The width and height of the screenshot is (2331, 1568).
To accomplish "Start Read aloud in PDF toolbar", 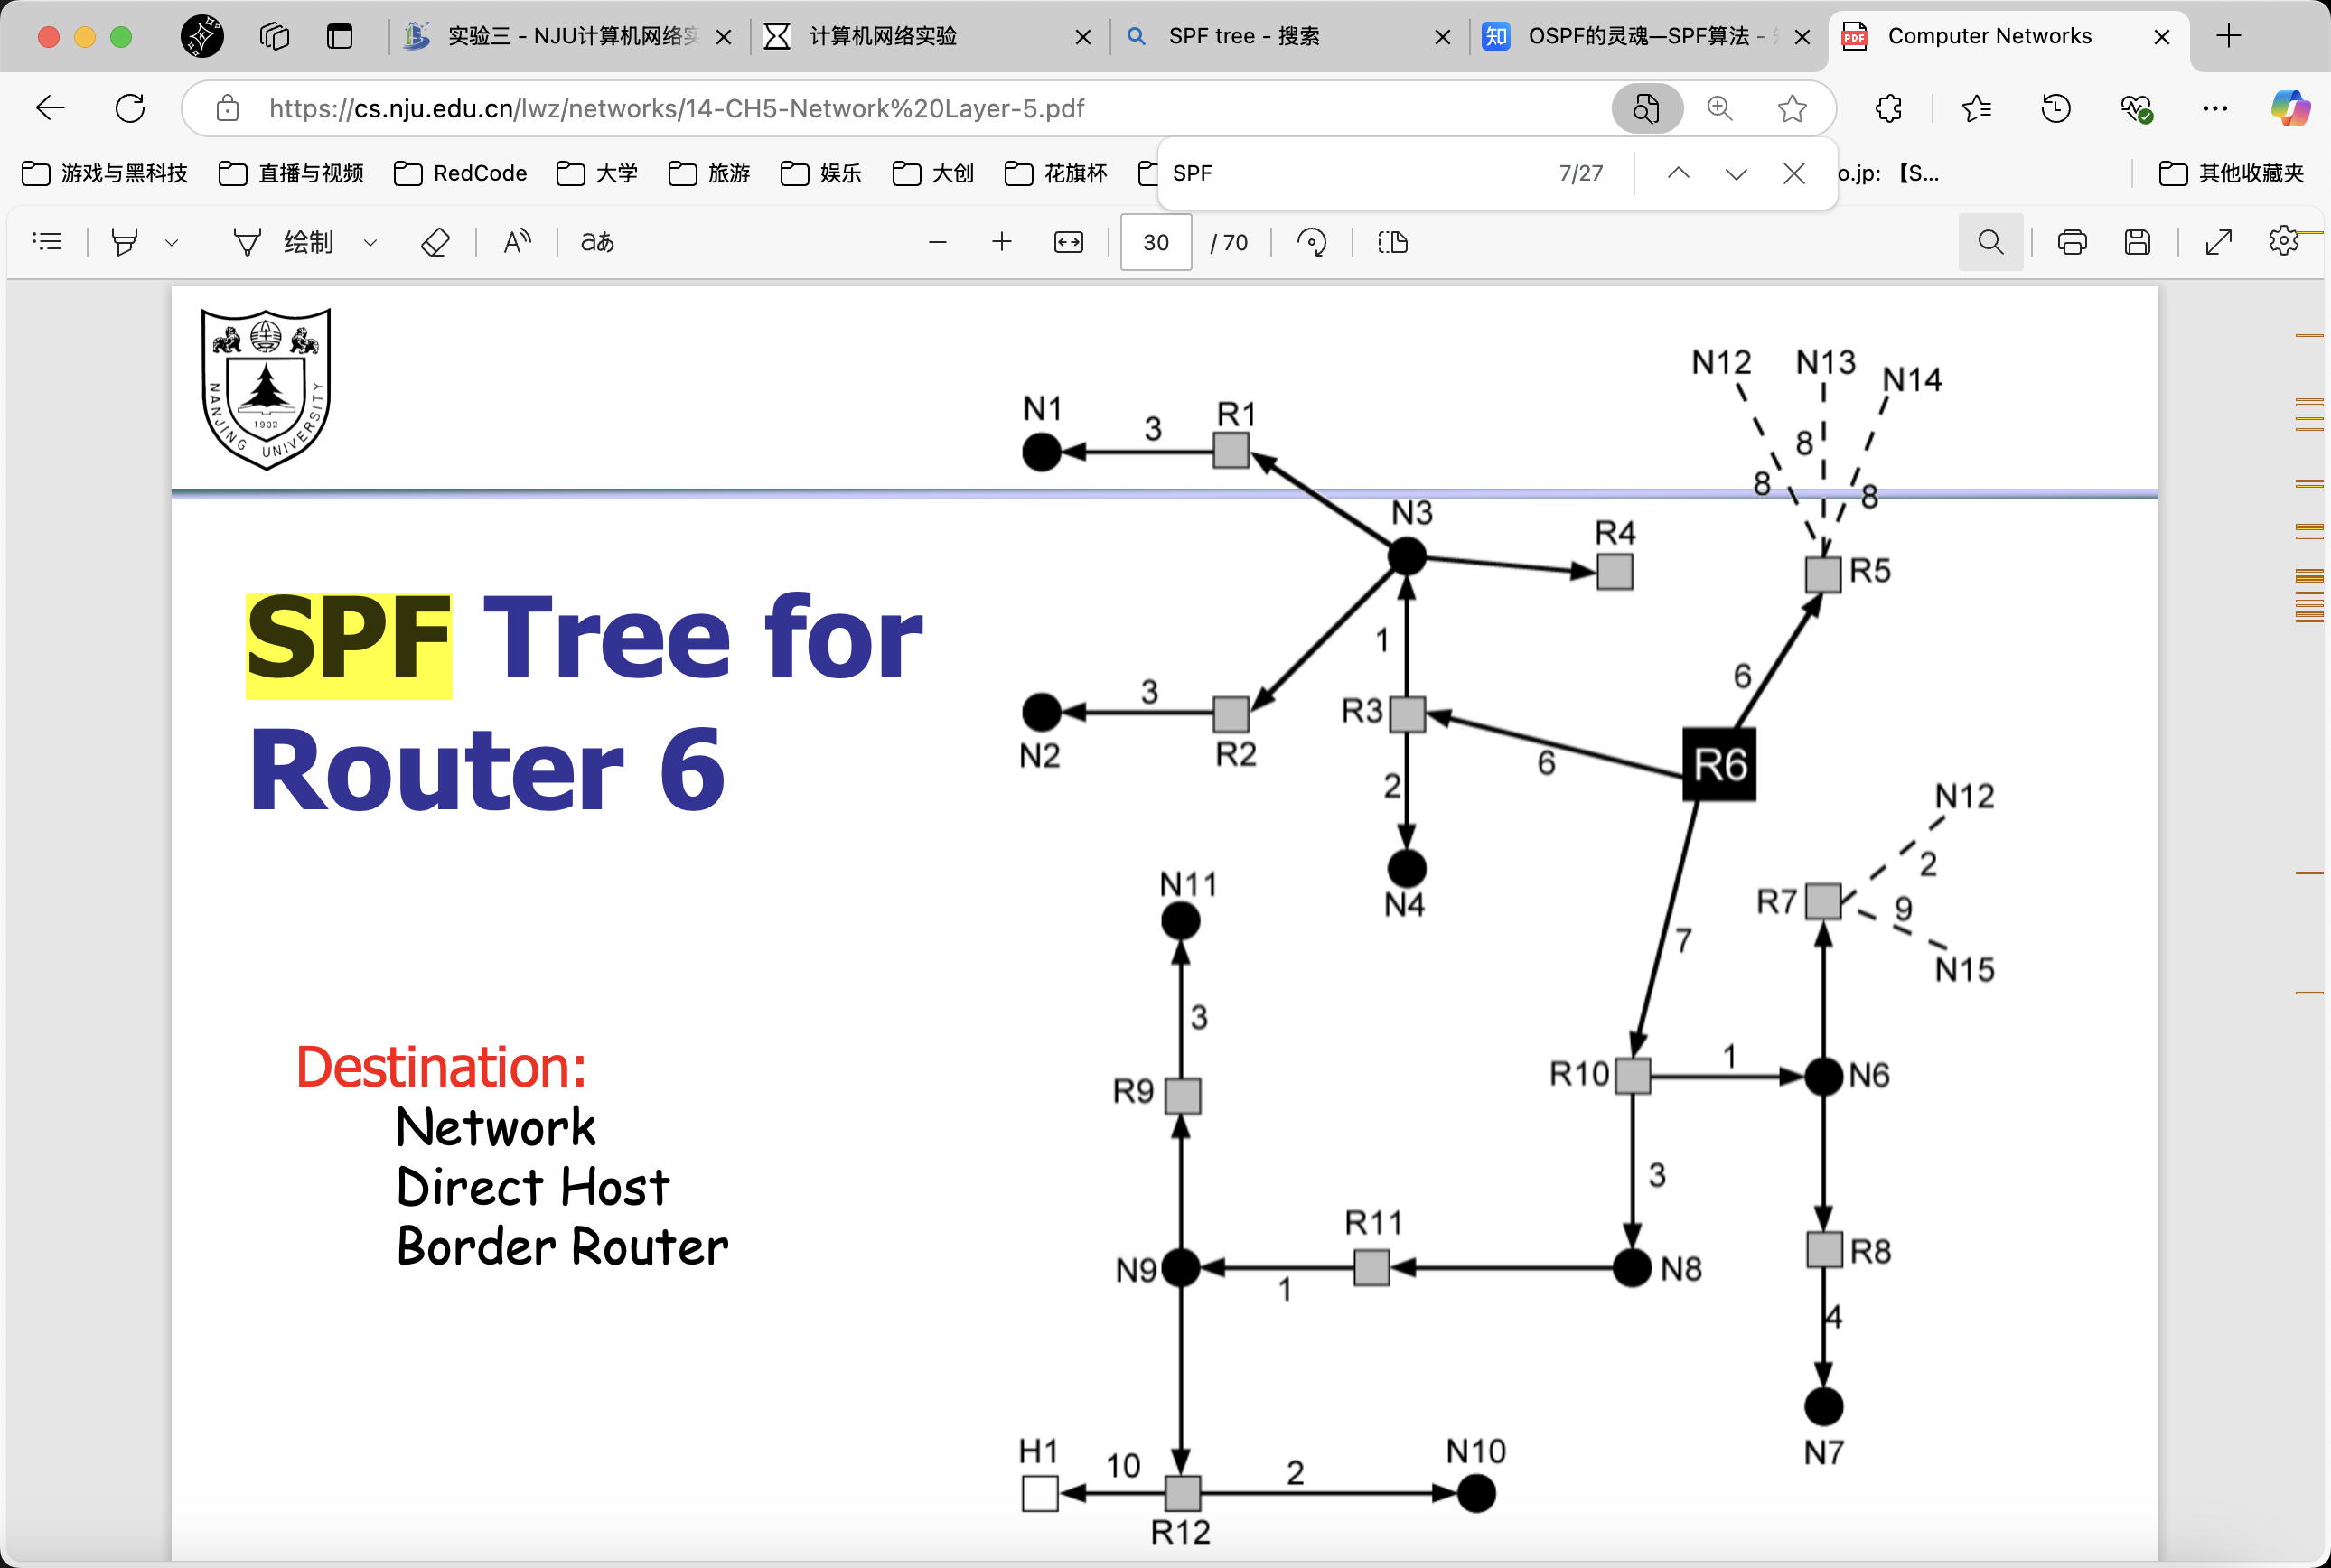I will pyautogui.click(x=517, y=241).
